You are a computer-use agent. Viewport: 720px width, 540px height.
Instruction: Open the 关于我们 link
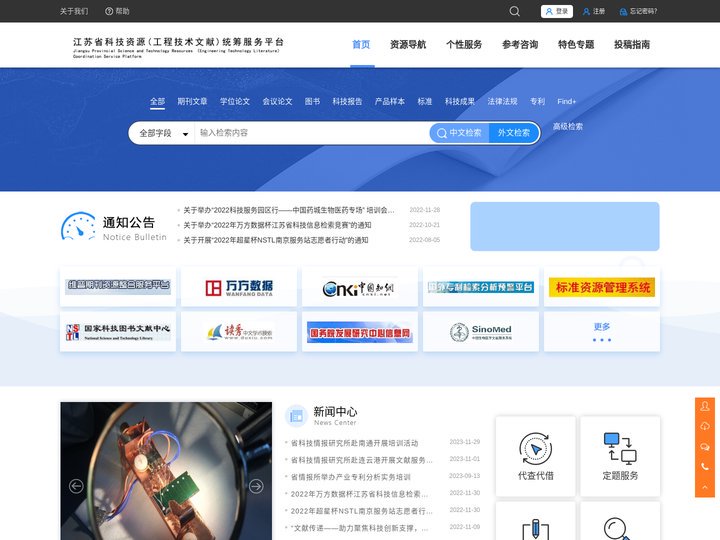tap(74, 11)
